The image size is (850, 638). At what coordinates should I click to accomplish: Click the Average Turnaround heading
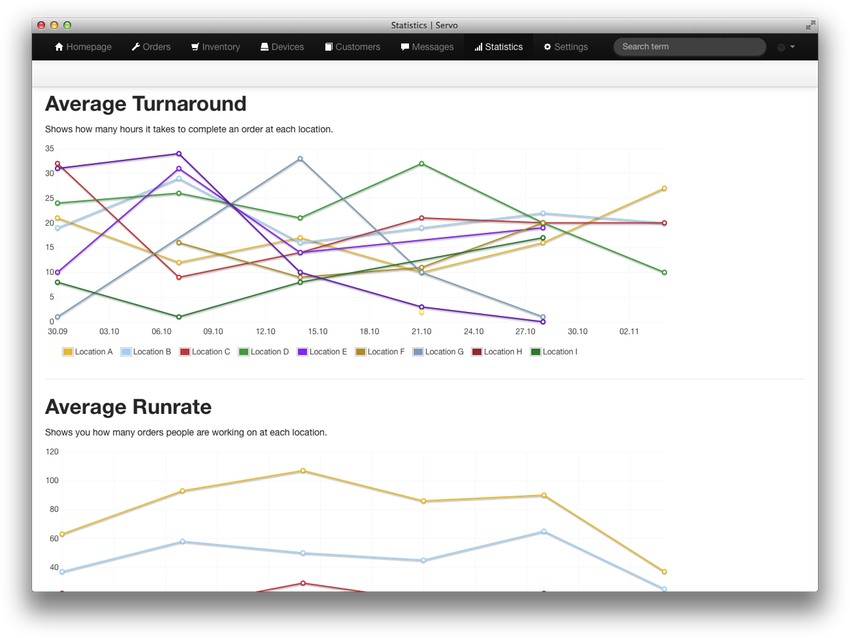pyautogui.click(x=145, y=104)
